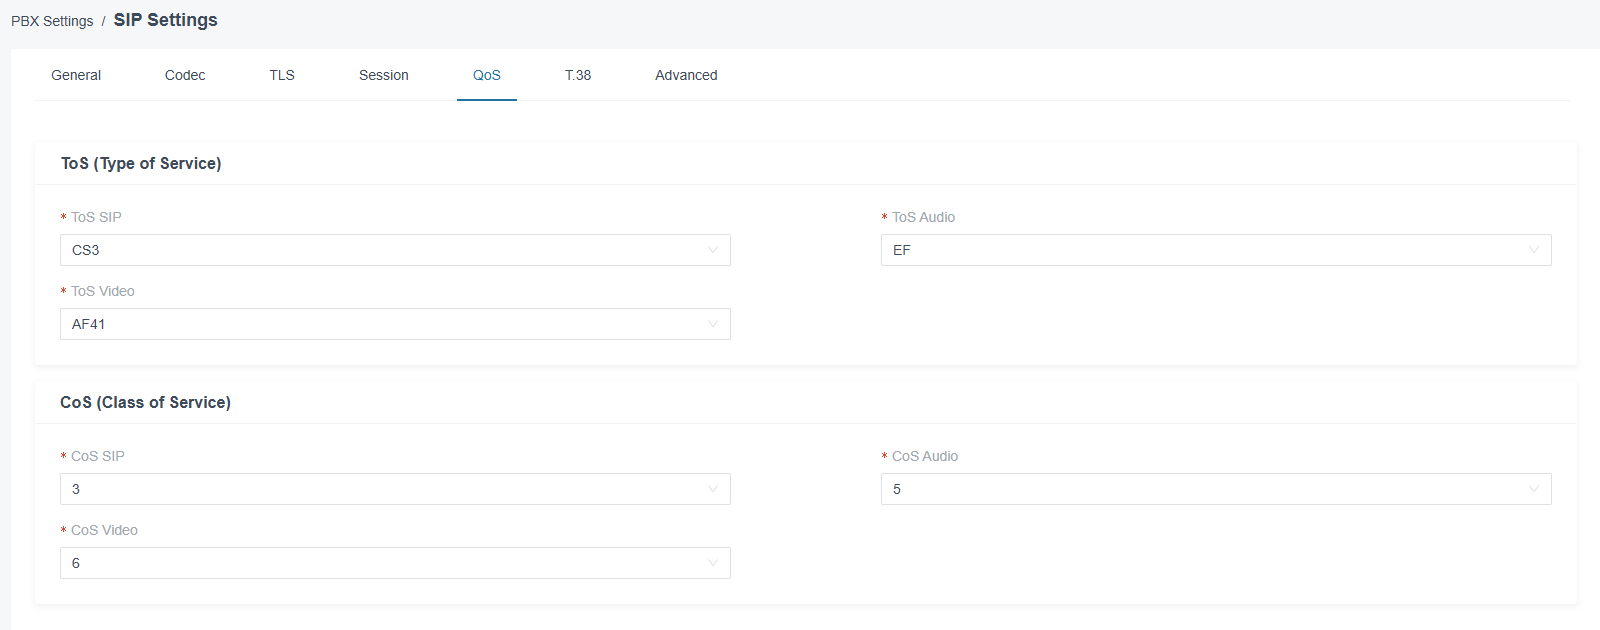This screenshot has height=630, width=1600.
Task: Click the CoS Video dropdown arrow
Action: [x=713, y=563]
